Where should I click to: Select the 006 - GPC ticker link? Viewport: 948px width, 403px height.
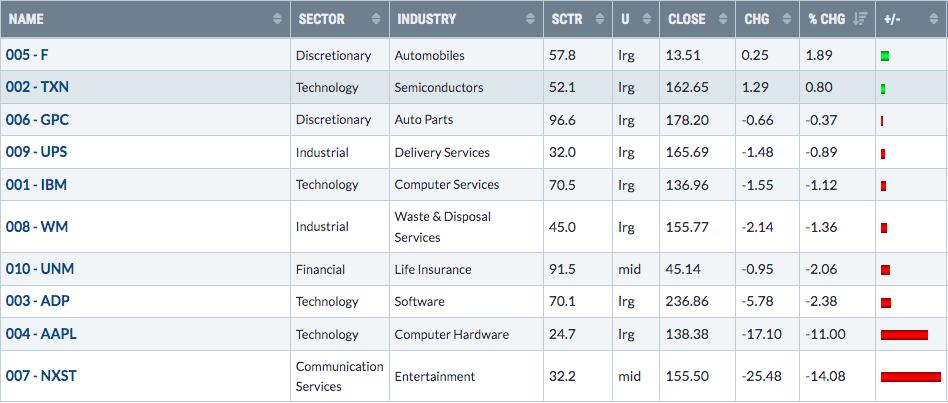(37, 120)
